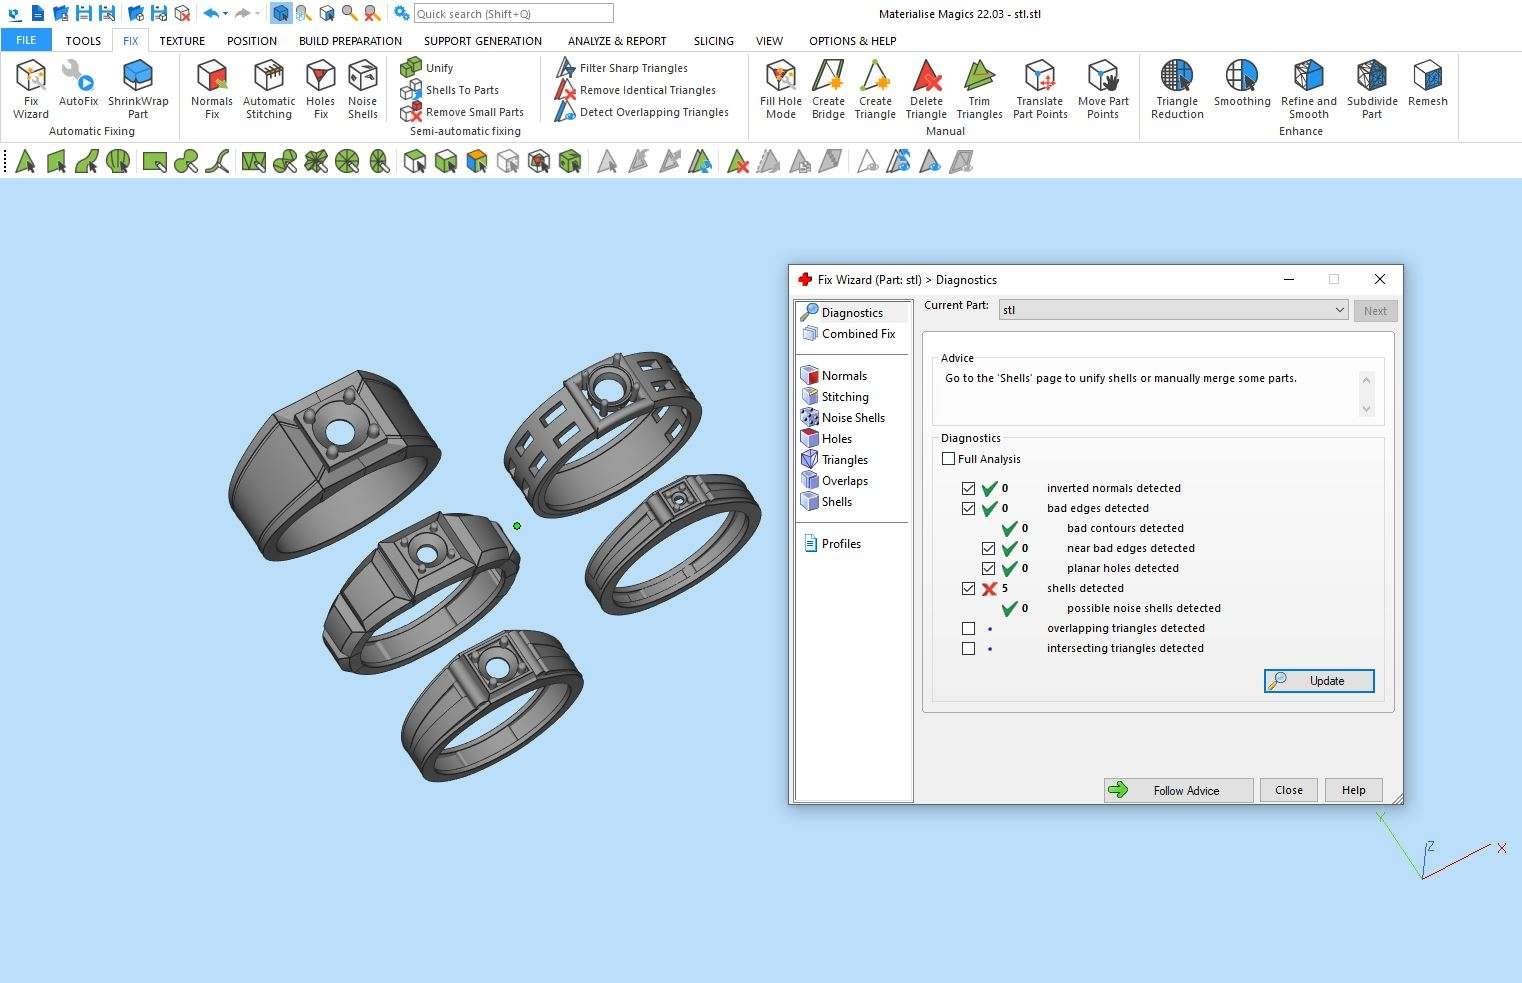Click the Delete Triangle icon
Viewport: 1522px width, 983px height.
(926, 88)
